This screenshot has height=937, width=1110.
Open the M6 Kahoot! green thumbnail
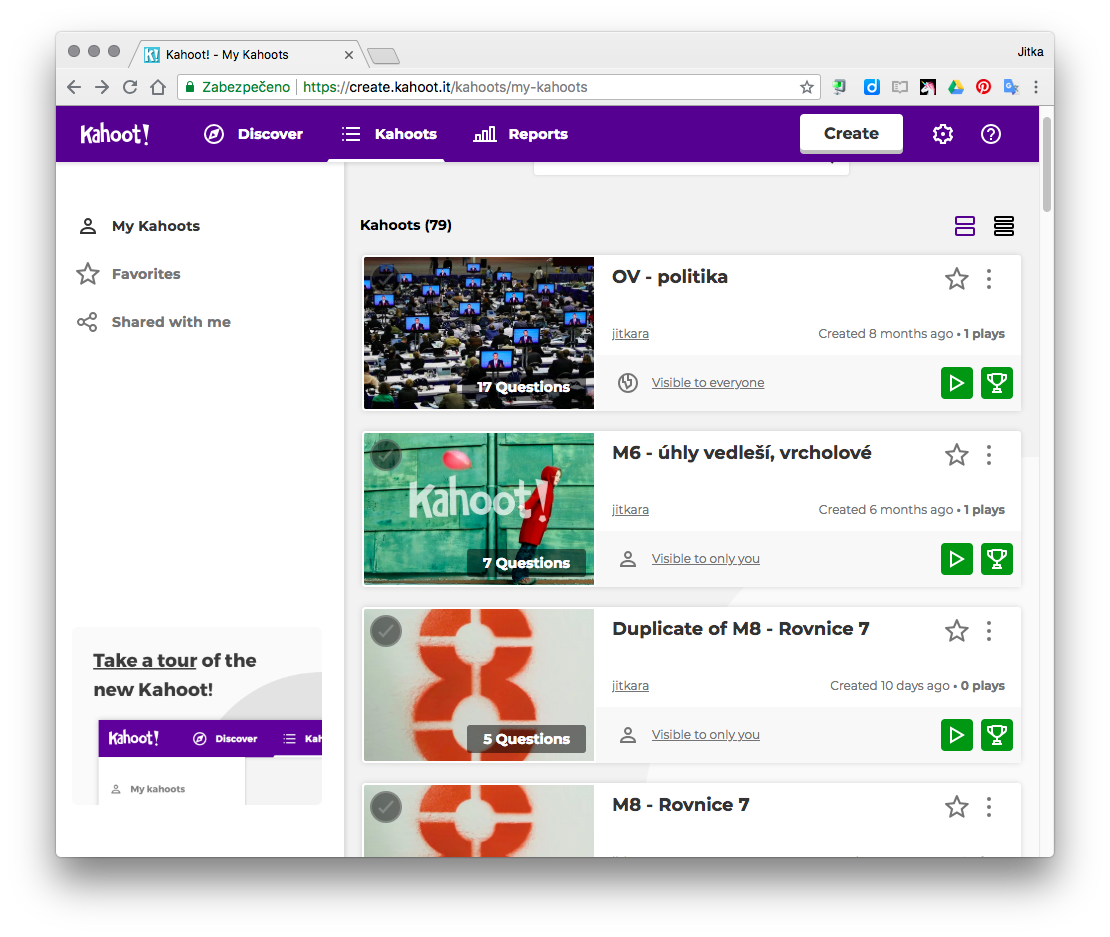click(x=479, y=509)
